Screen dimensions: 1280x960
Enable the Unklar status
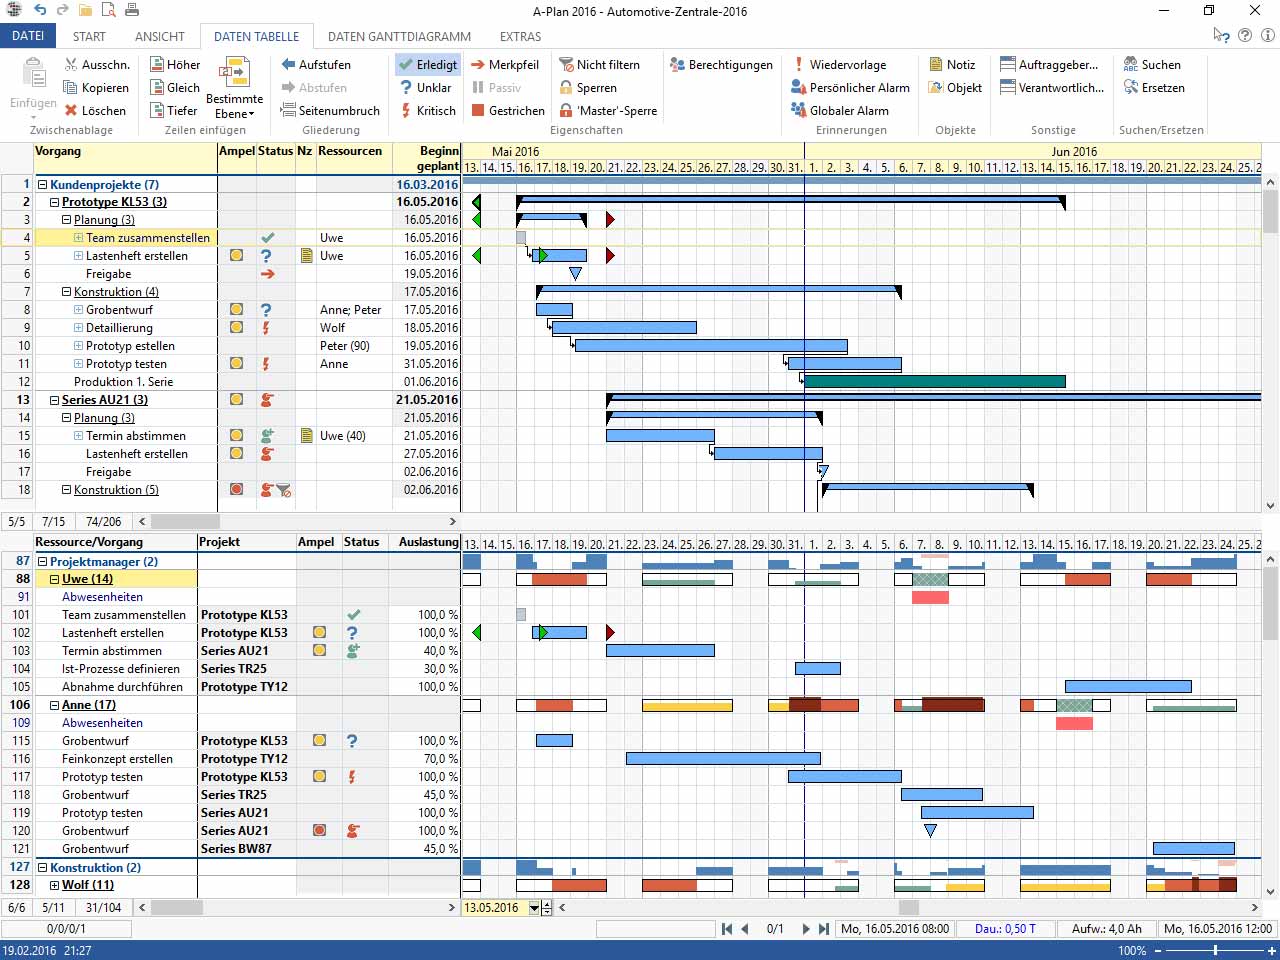pos(428,87)
